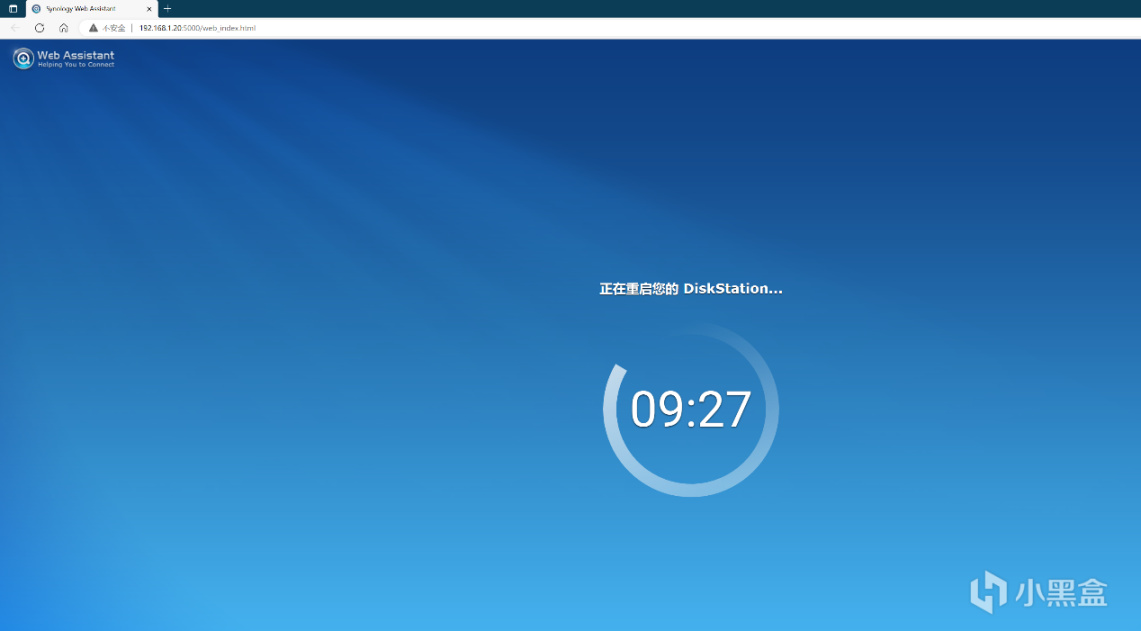
Task: Click the restarting DiskStation message text
Action: coord(691,288)
